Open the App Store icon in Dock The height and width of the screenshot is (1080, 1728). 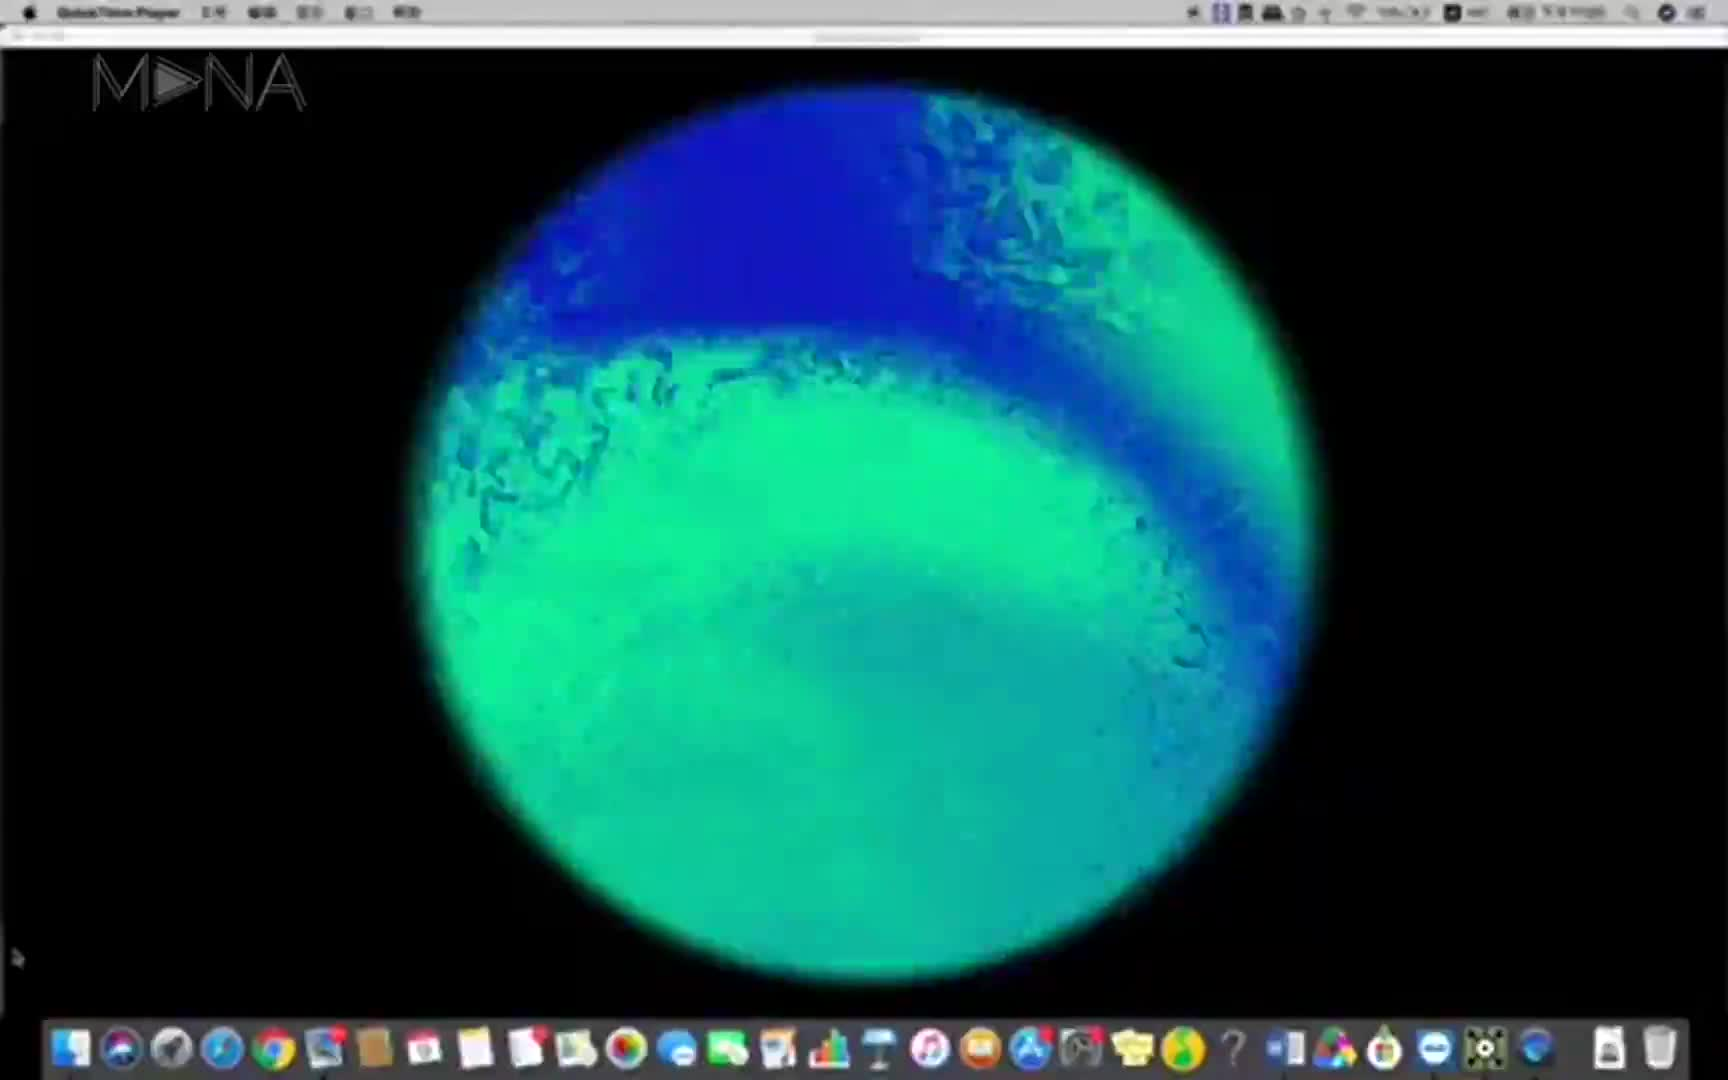pos(1031,1048)
